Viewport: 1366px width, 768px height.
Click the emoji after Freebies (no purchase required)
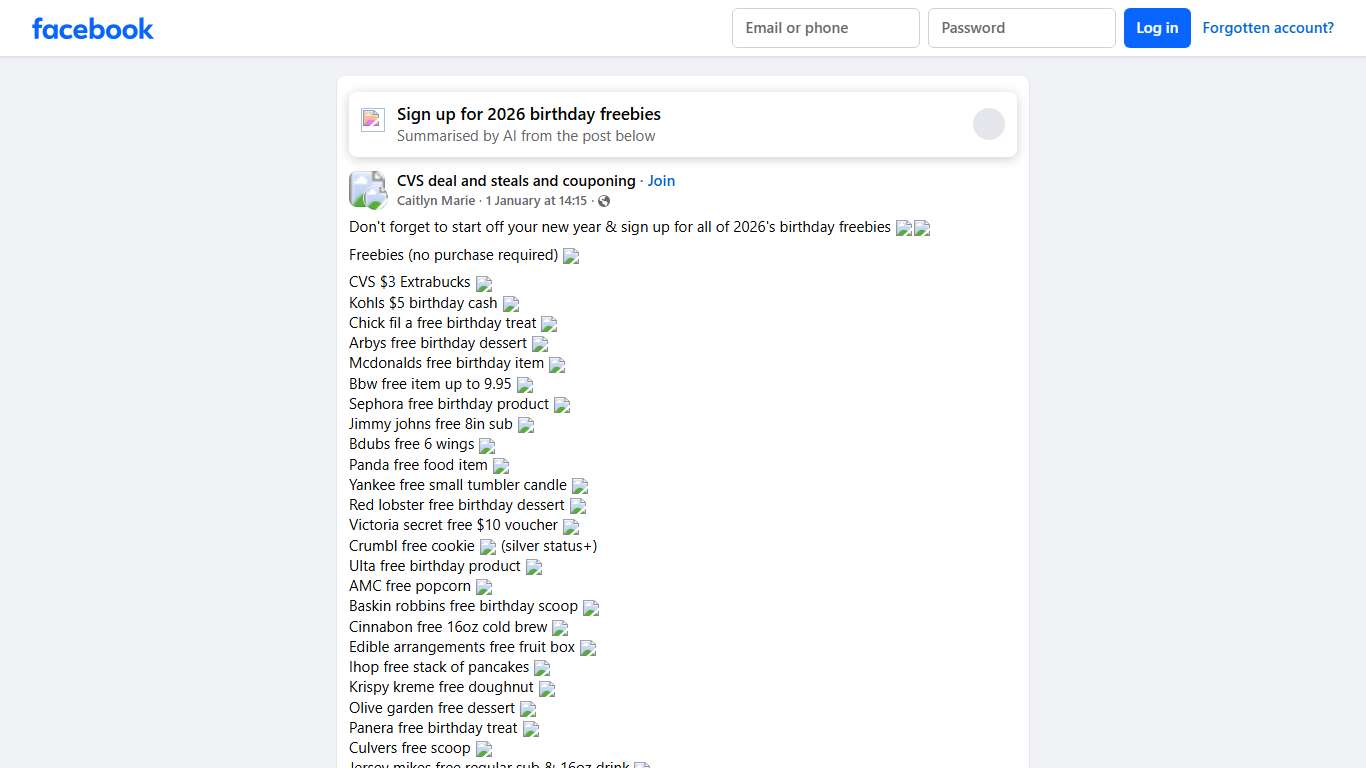pyautogui.click(x=571, y=256)
